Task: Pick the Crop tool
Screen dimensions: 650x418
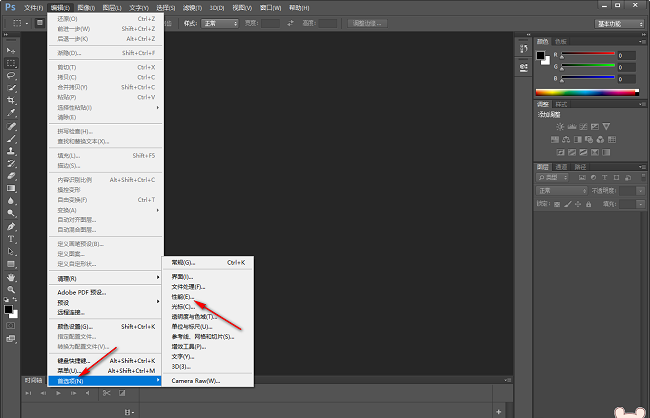Action: pos(11,101)
